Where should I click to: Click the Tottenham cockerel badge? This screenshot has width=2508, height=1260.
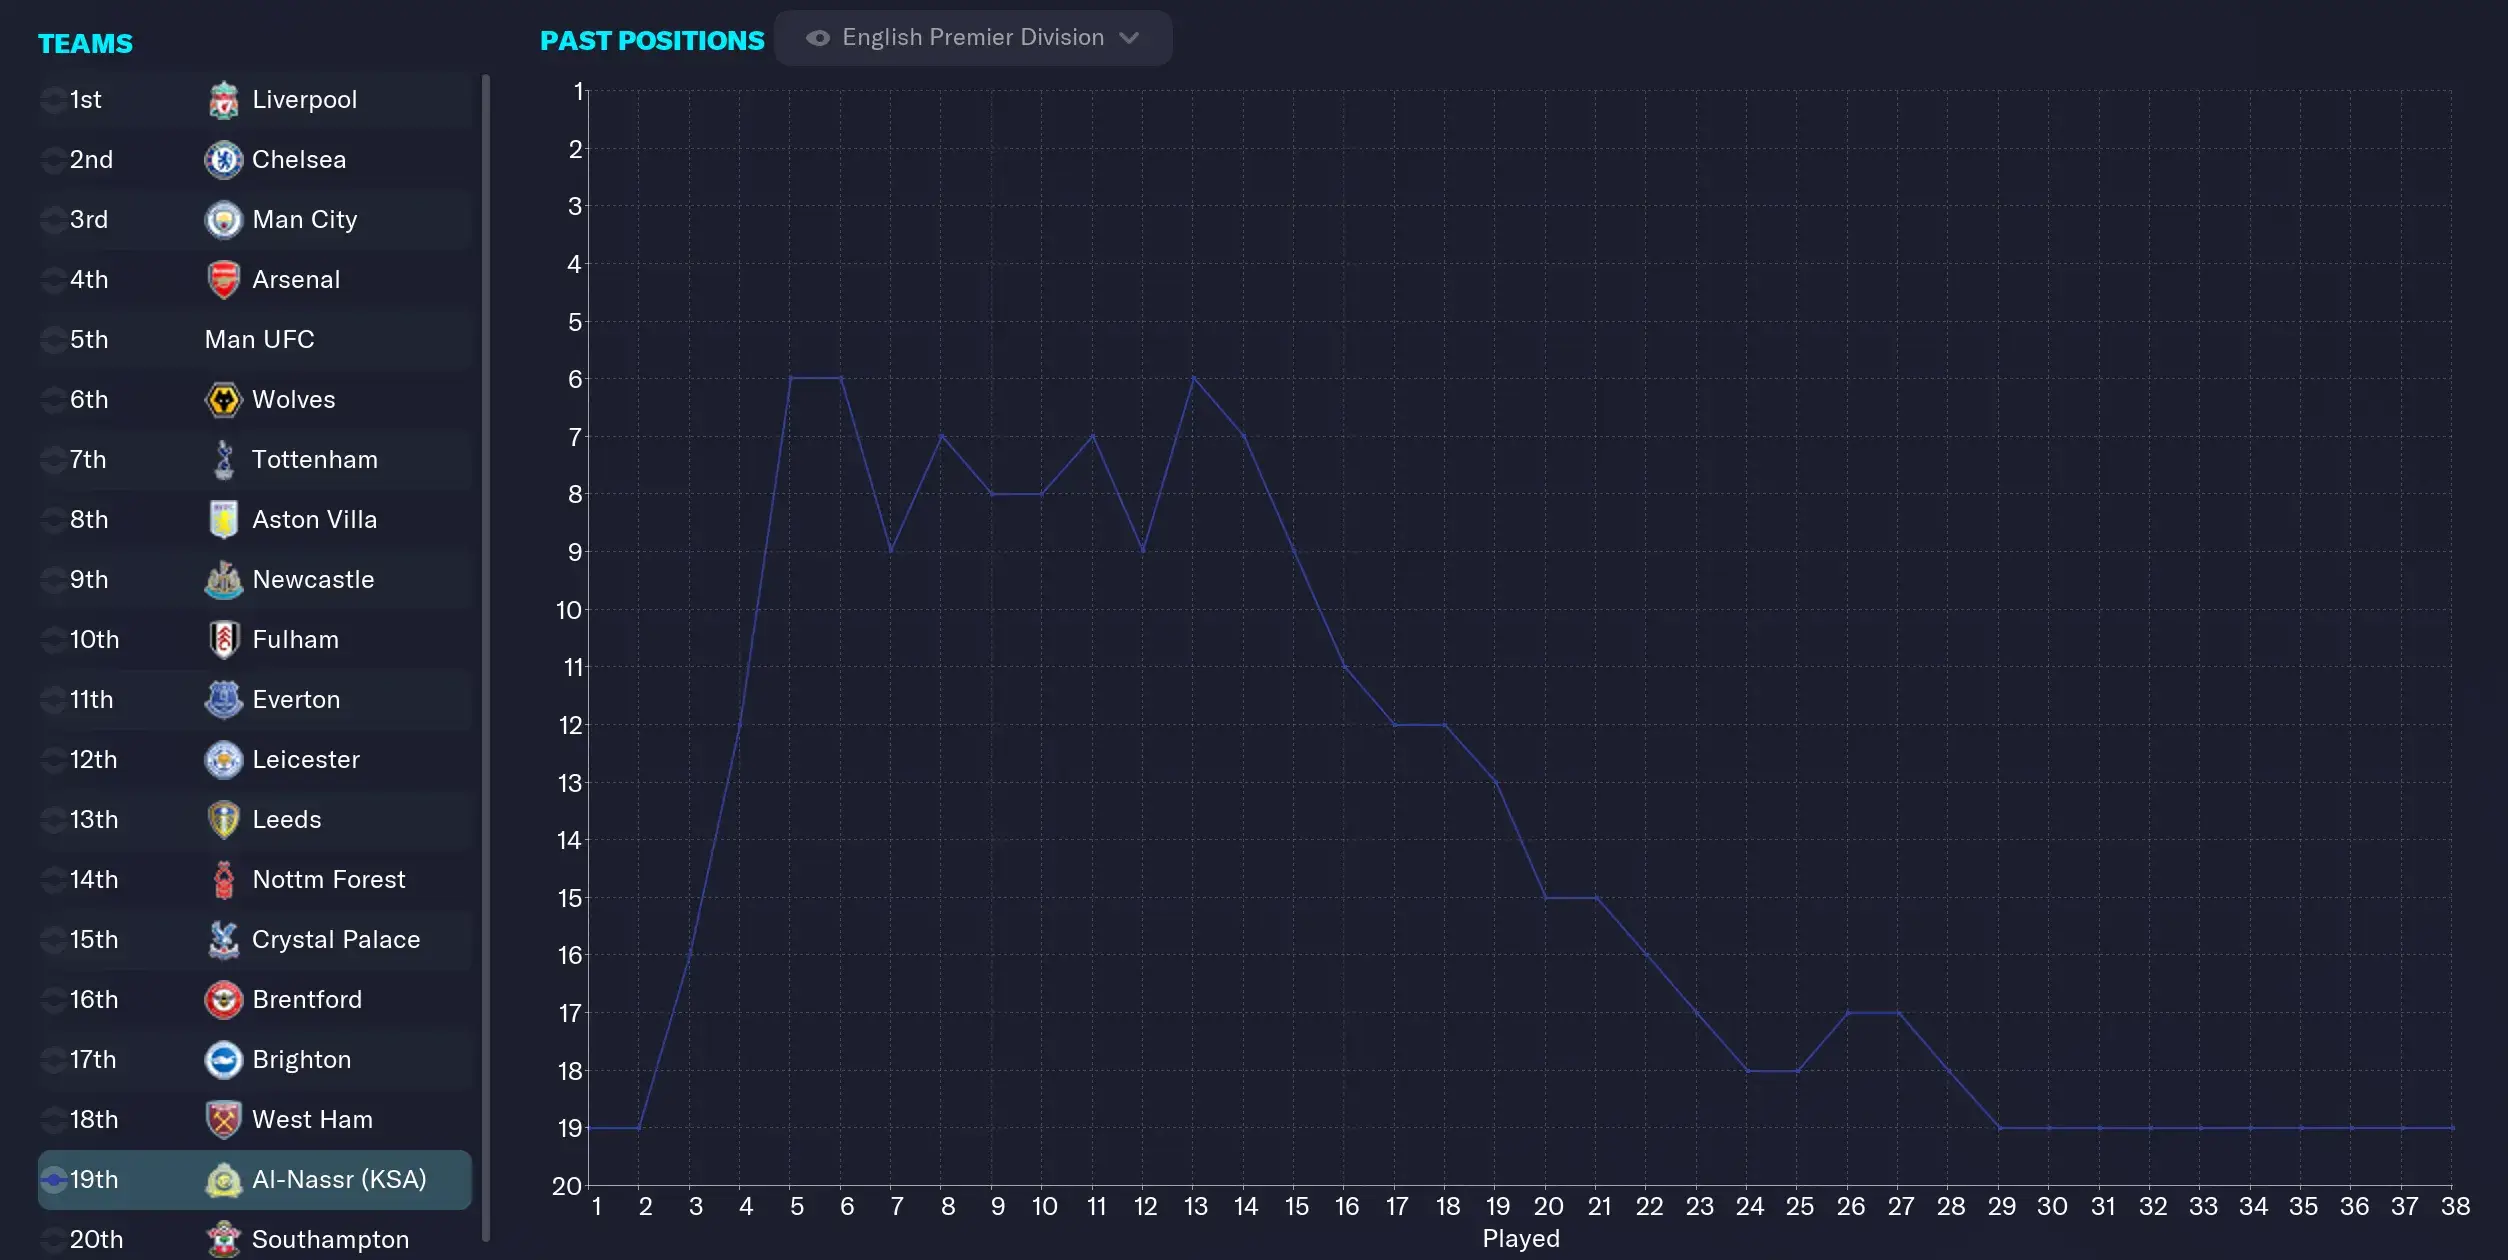[223, 460]
